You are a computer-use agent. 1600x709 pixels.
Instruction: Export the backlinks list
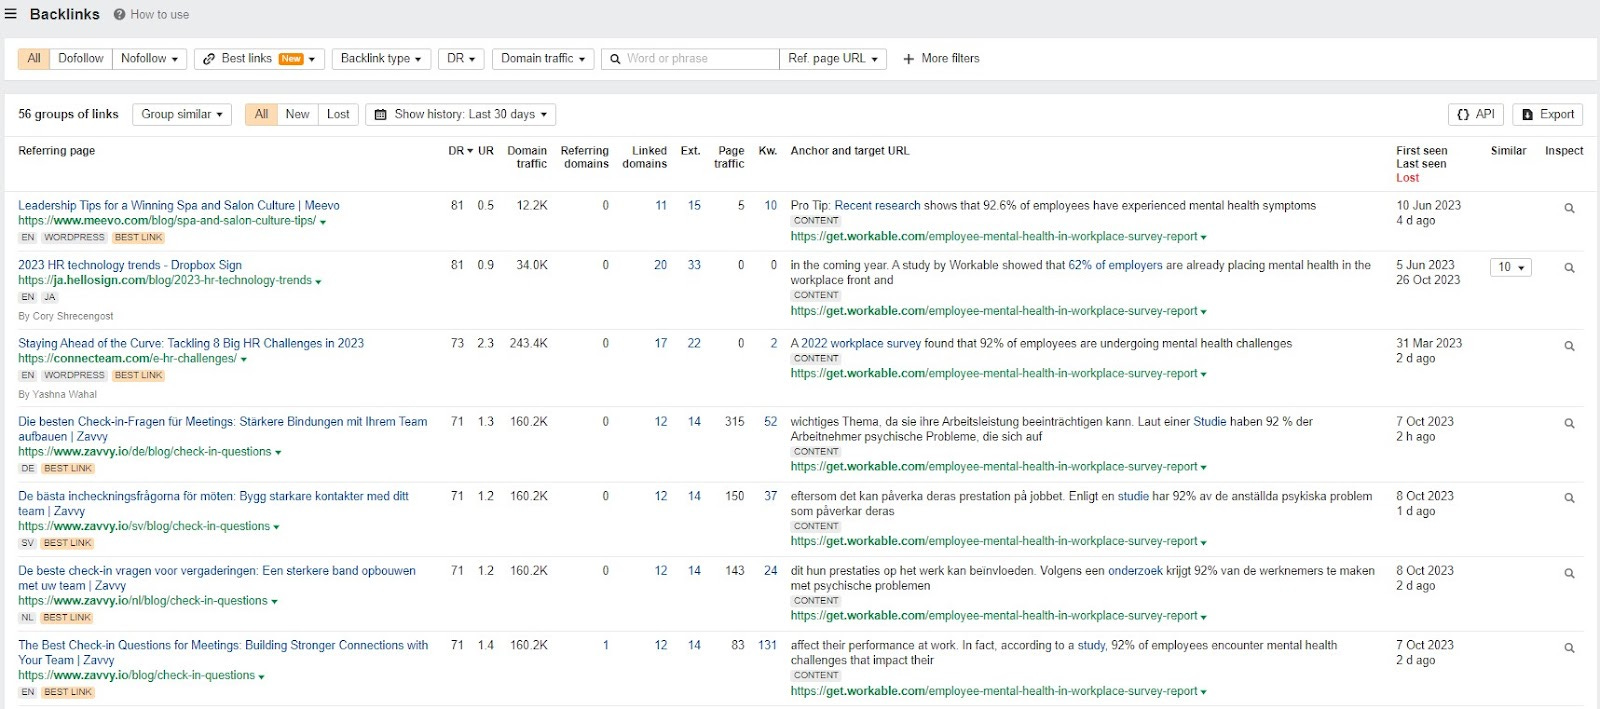click(x=1548, y=114)
